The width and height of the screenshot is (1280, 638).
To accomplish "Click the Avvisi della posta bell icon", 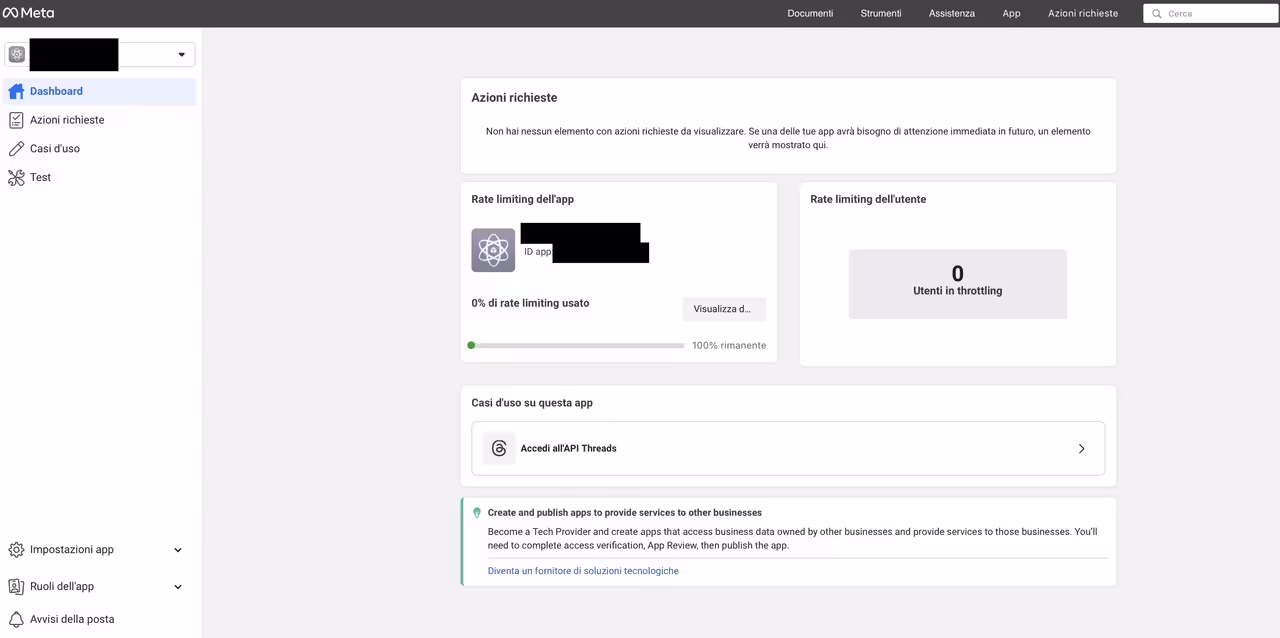I will click(16, 619).
